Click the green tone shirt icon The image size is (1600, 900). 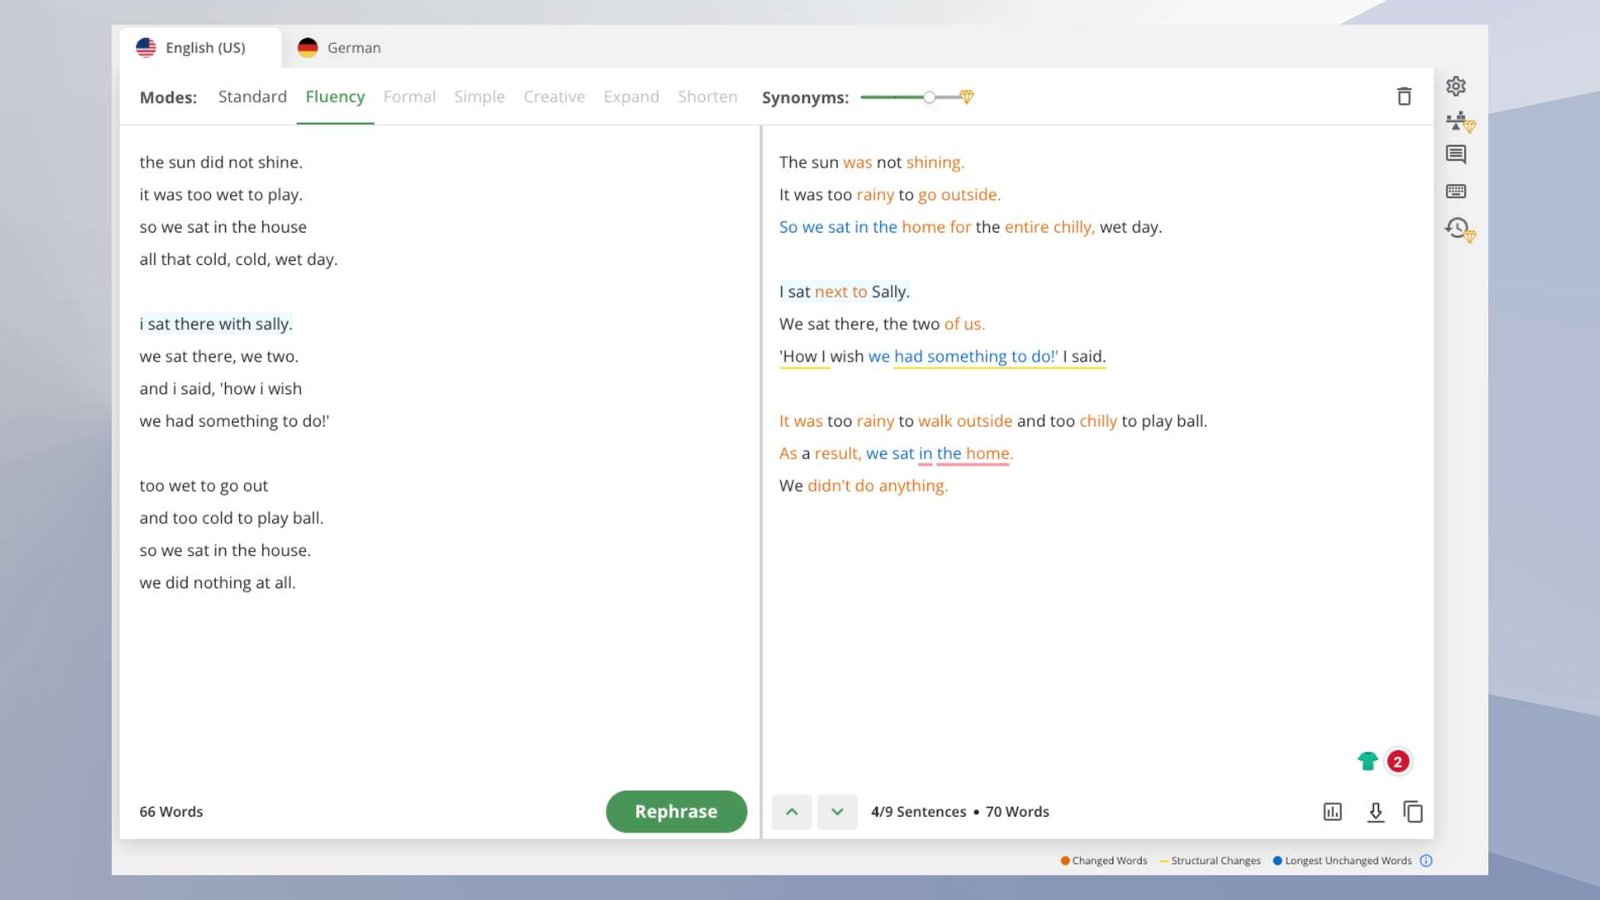(1367, 761)
